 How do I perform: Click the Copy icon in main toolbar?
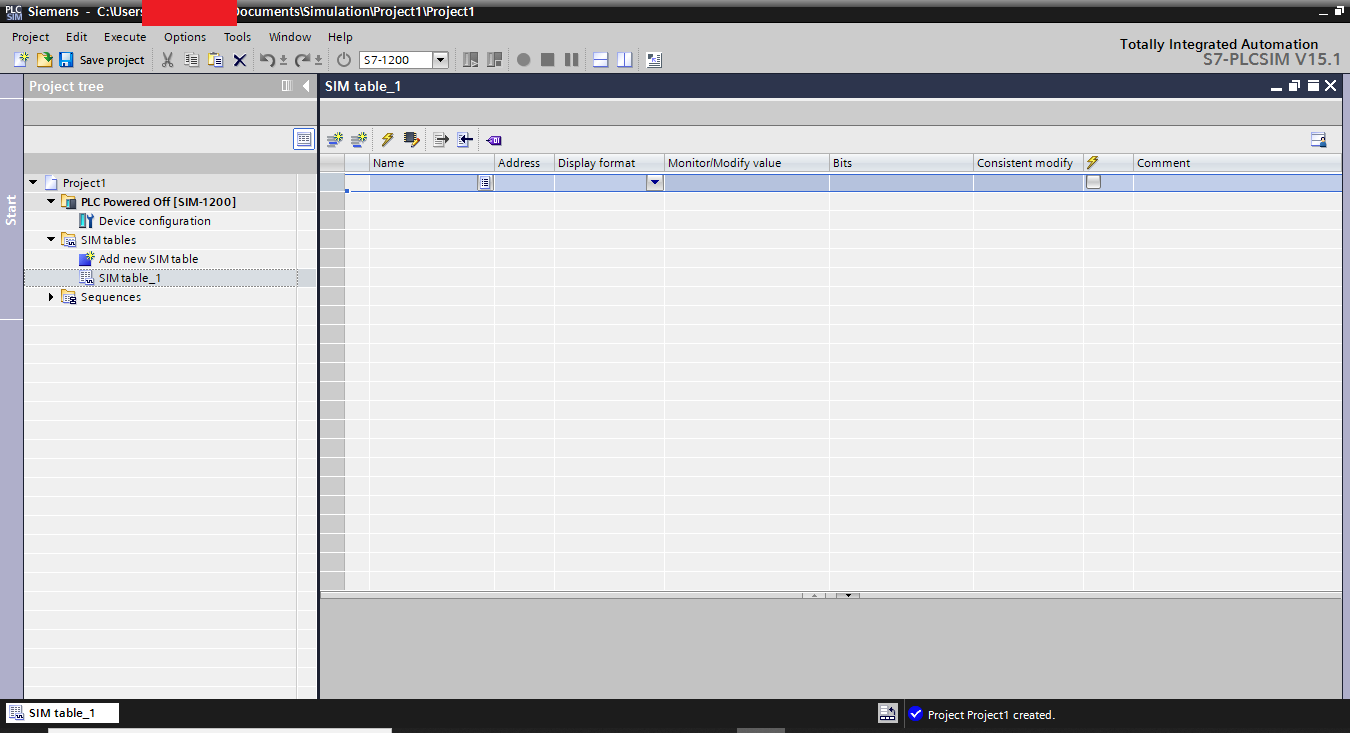pyautogui.click(x=191, y=60)
